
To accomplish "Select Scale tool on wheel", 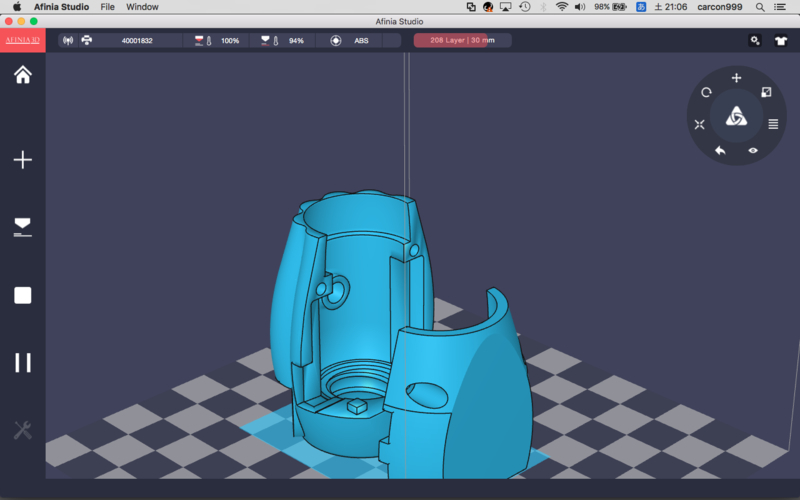I will tap(766, 92).
